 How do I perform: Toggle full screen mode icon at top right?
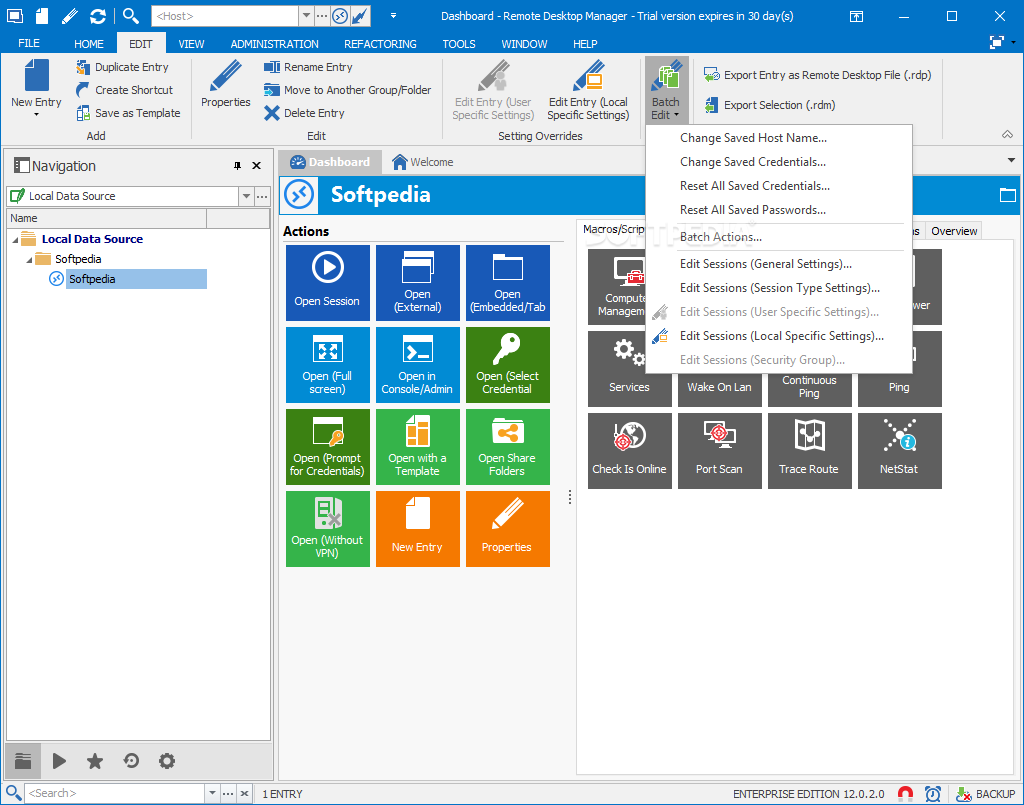[x=997, y=42]
